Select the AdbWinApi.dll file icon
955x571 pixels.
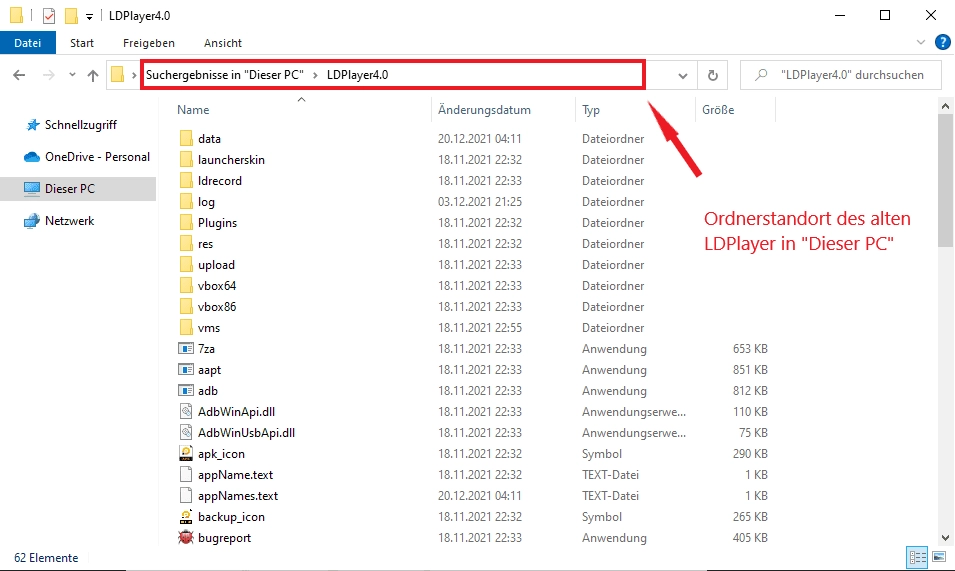click(x=186, y=412)
